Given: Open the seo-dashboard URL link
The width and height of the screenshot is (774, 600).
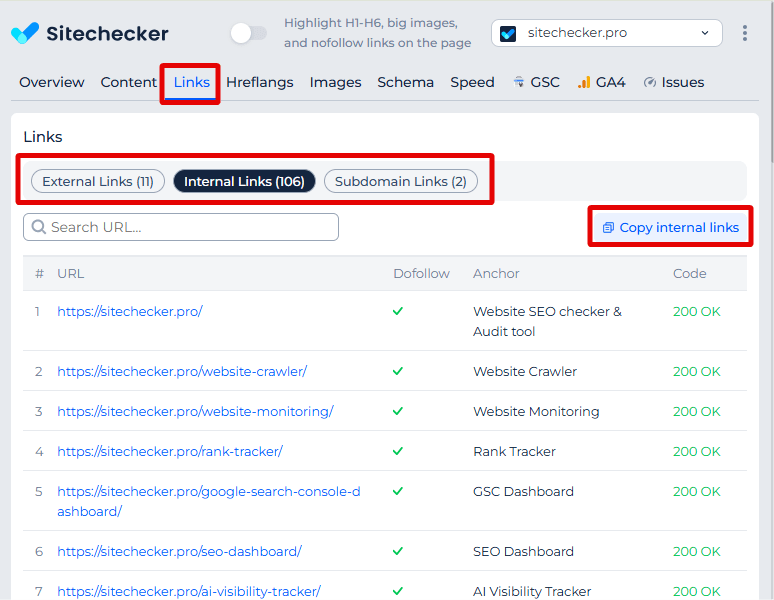Looking at the screenshot, I should tap(179, 551).
